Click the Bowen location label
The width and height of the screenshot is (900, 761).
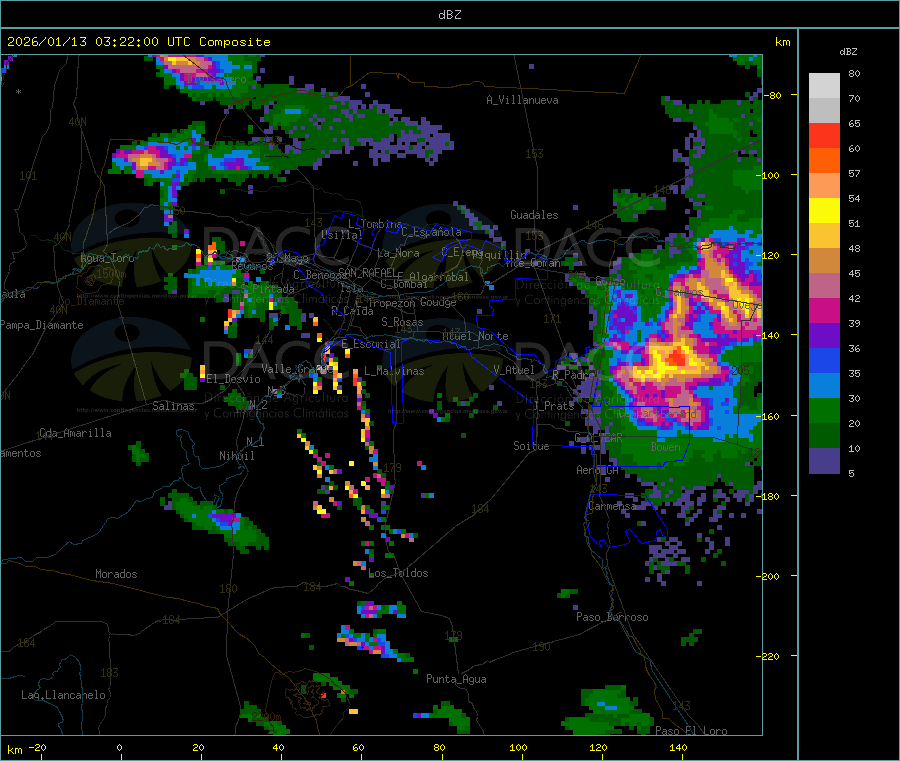coord(665,446)
